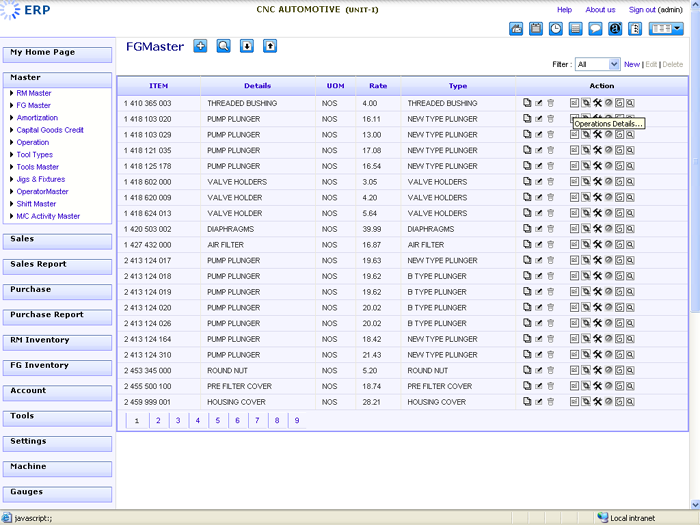Expand RM Master in the Master menu
This screenshot has width=700, height=525.
(x=33, y=93)
